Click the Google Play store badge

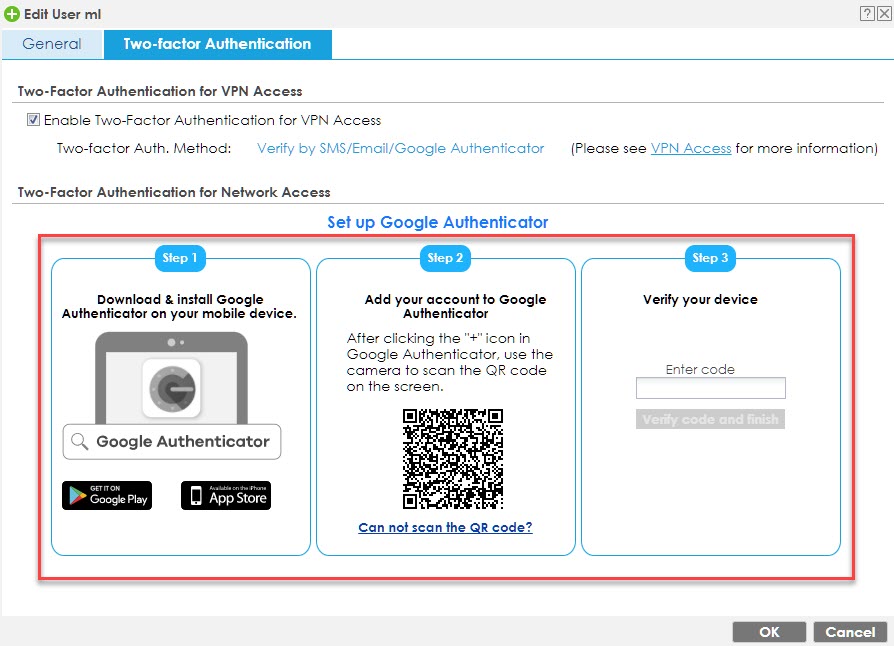point(107,495)
